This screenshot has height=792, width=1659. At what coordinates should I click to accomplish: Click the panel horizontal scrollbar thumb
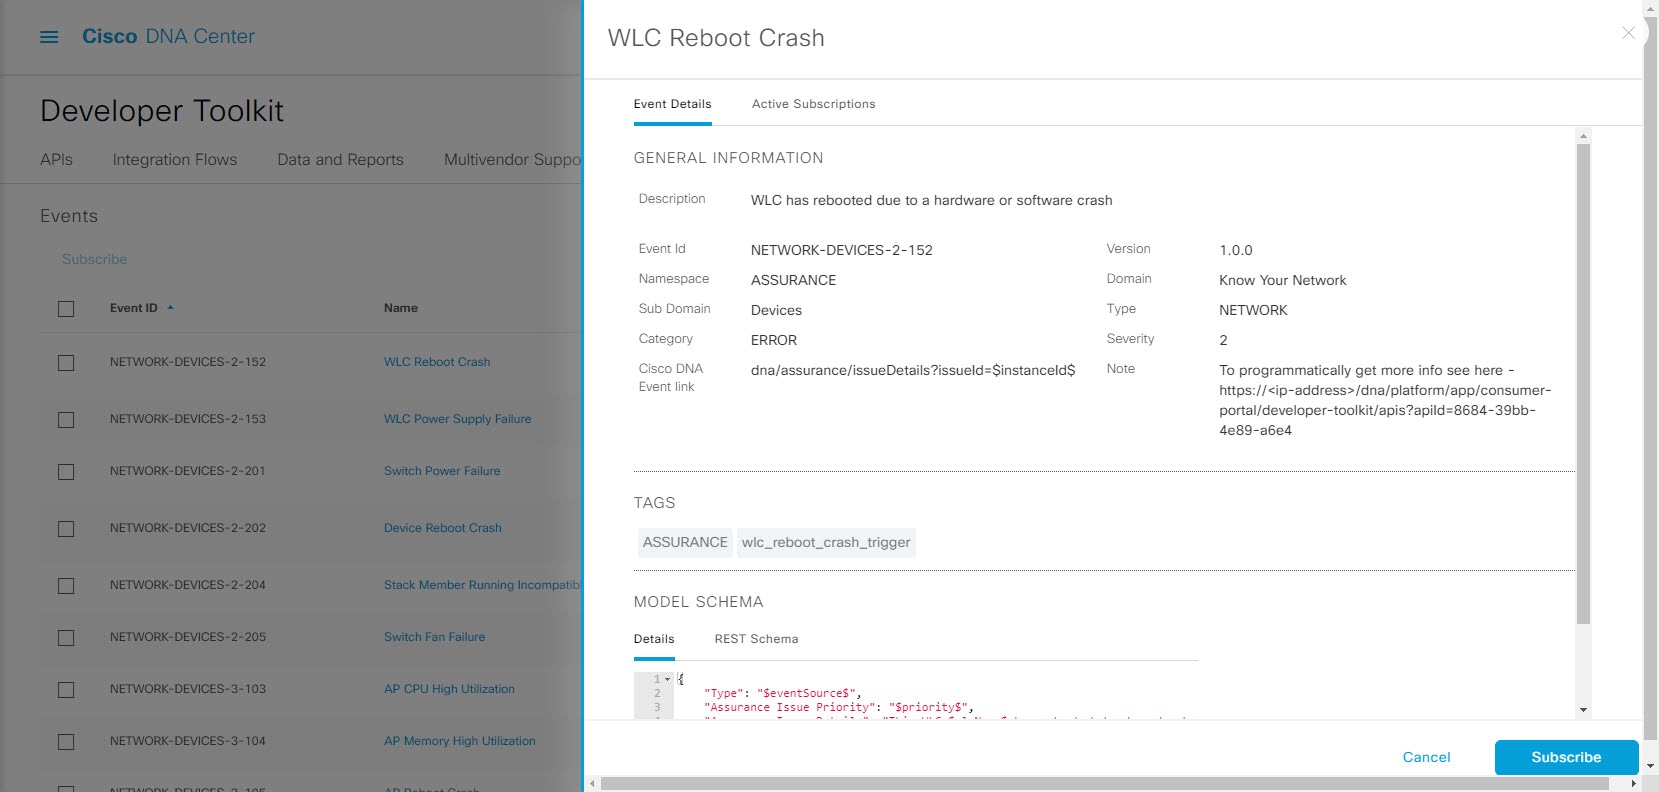[x=1104, y=784]
